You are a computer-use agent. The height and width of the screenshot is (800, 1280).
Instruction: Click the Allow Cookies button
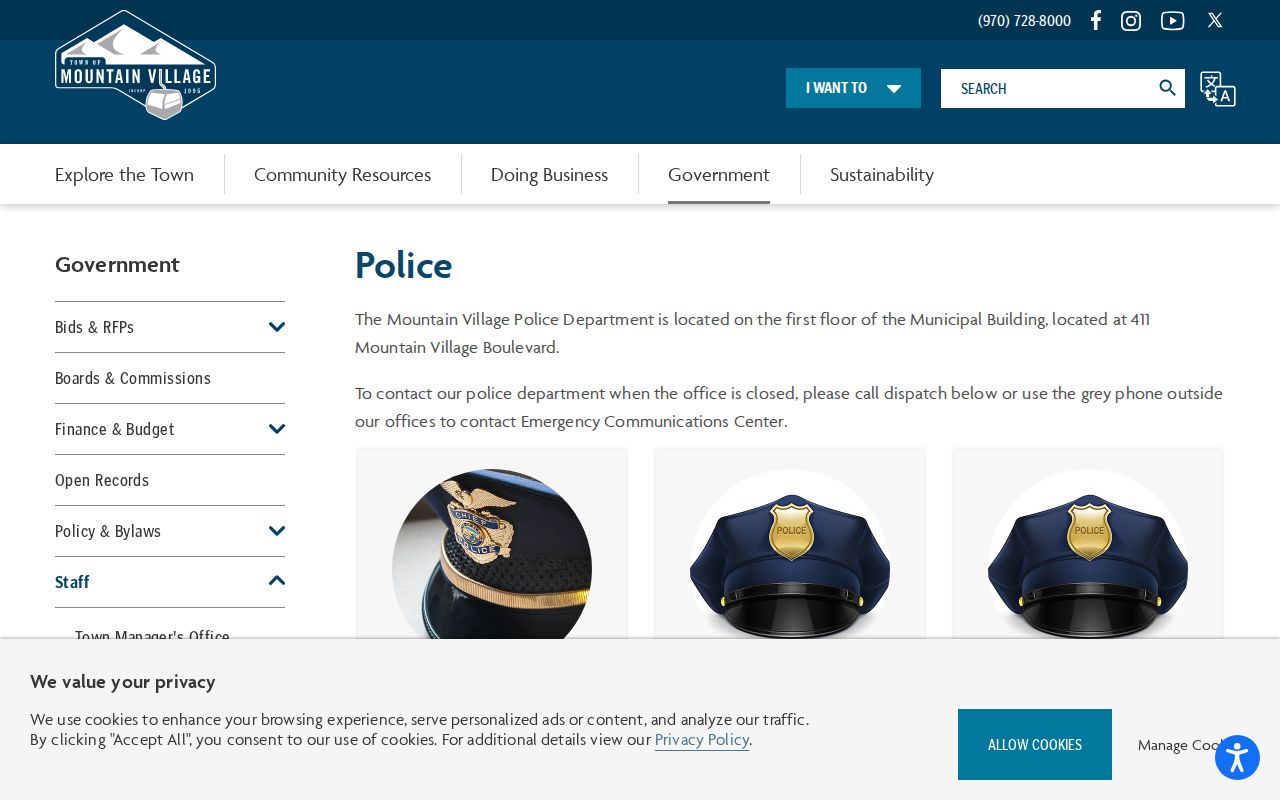point(1035,744)
